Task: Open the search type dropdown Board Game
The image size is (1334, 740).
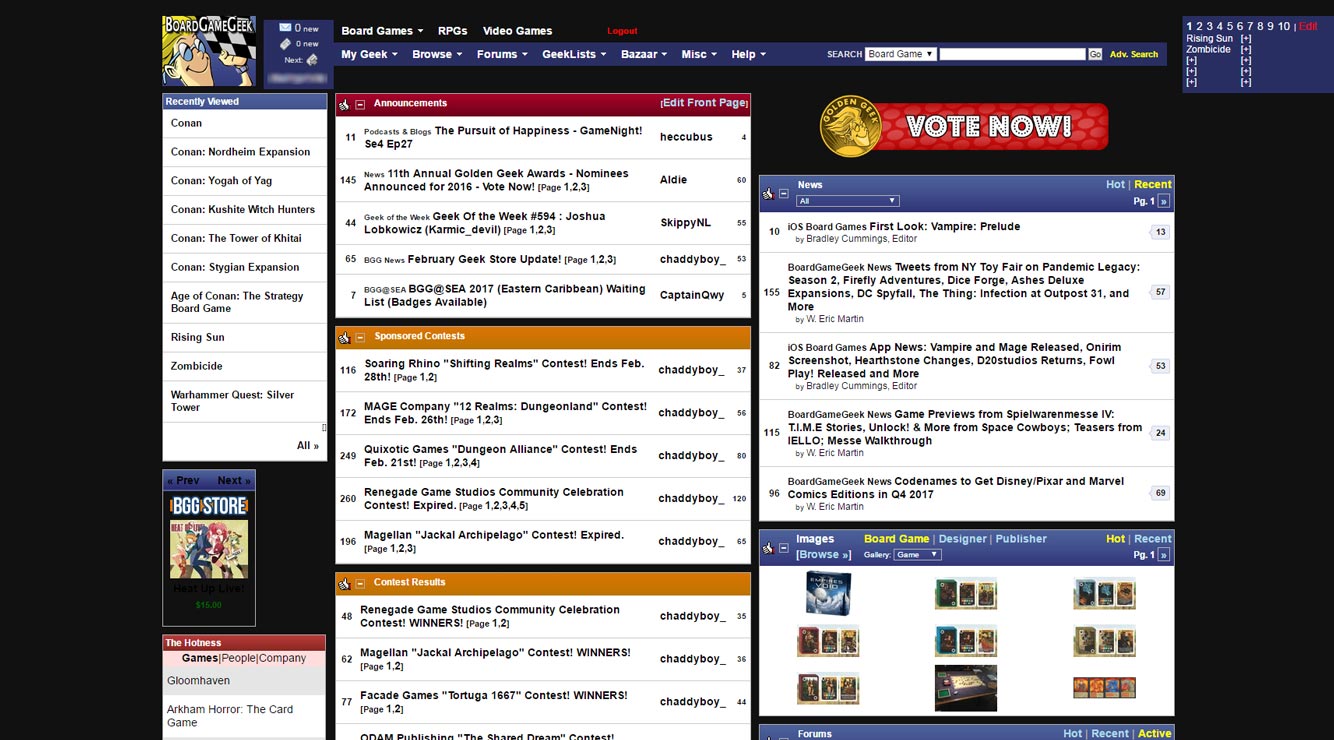Action: tap(901, 54)
